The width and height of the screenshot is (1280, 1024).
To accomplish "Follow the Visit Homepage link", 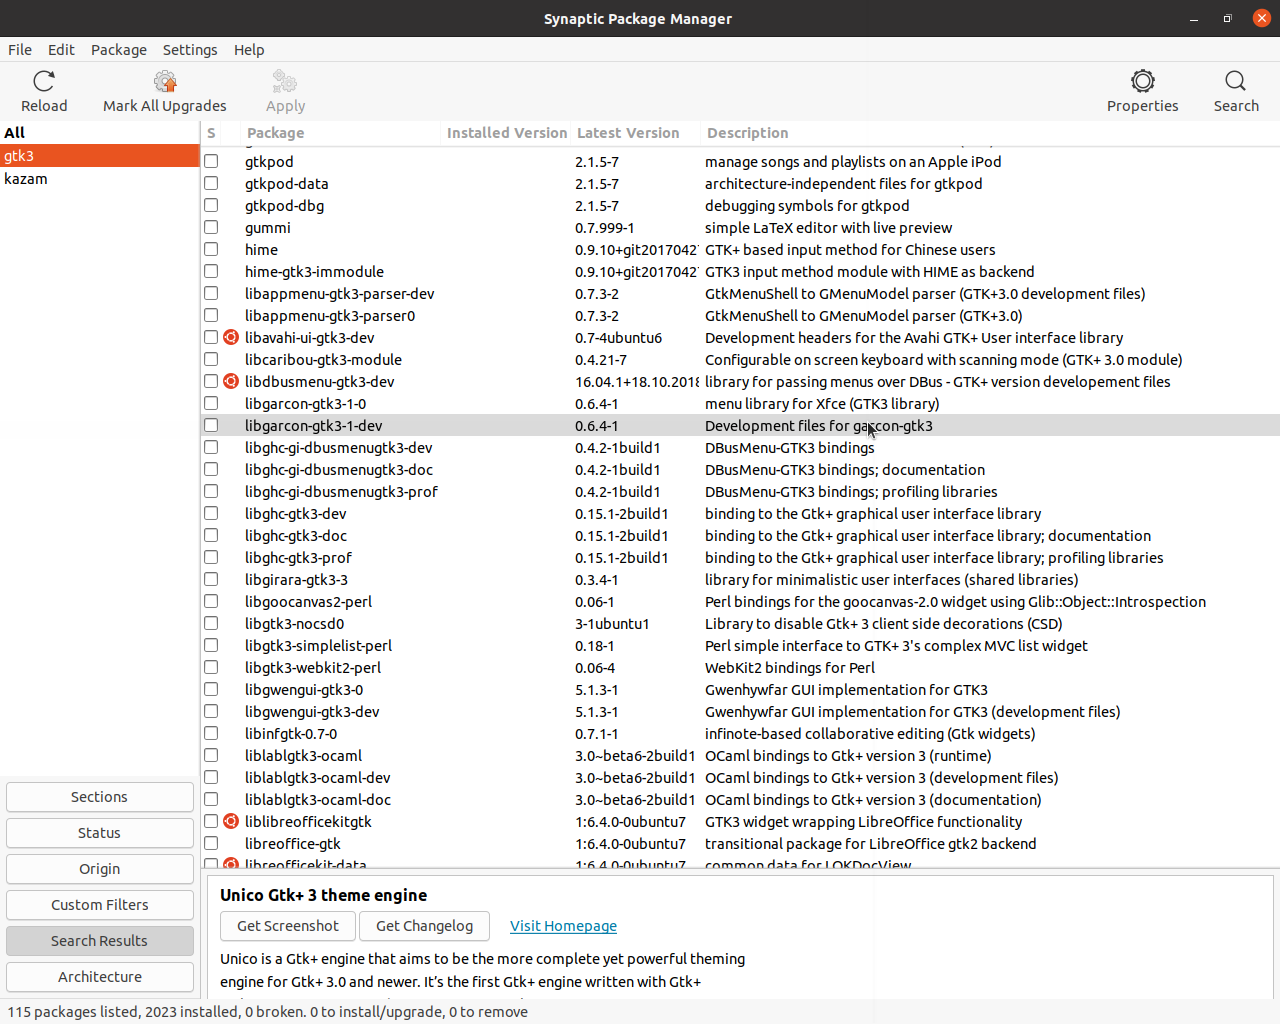I will point(563,926).
